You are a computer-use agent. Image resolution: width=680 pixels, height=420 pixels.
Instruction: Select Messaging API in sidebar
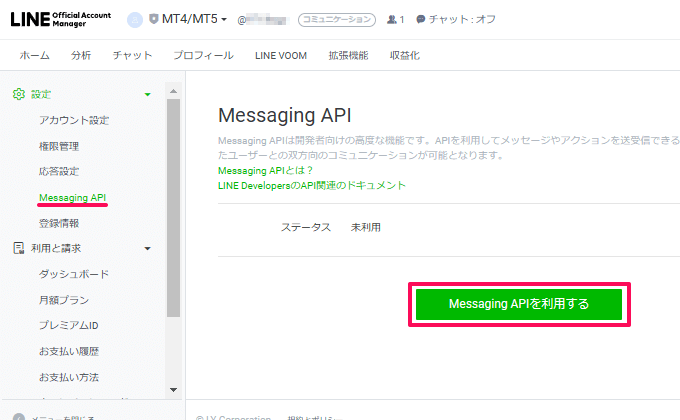(72, 197)
